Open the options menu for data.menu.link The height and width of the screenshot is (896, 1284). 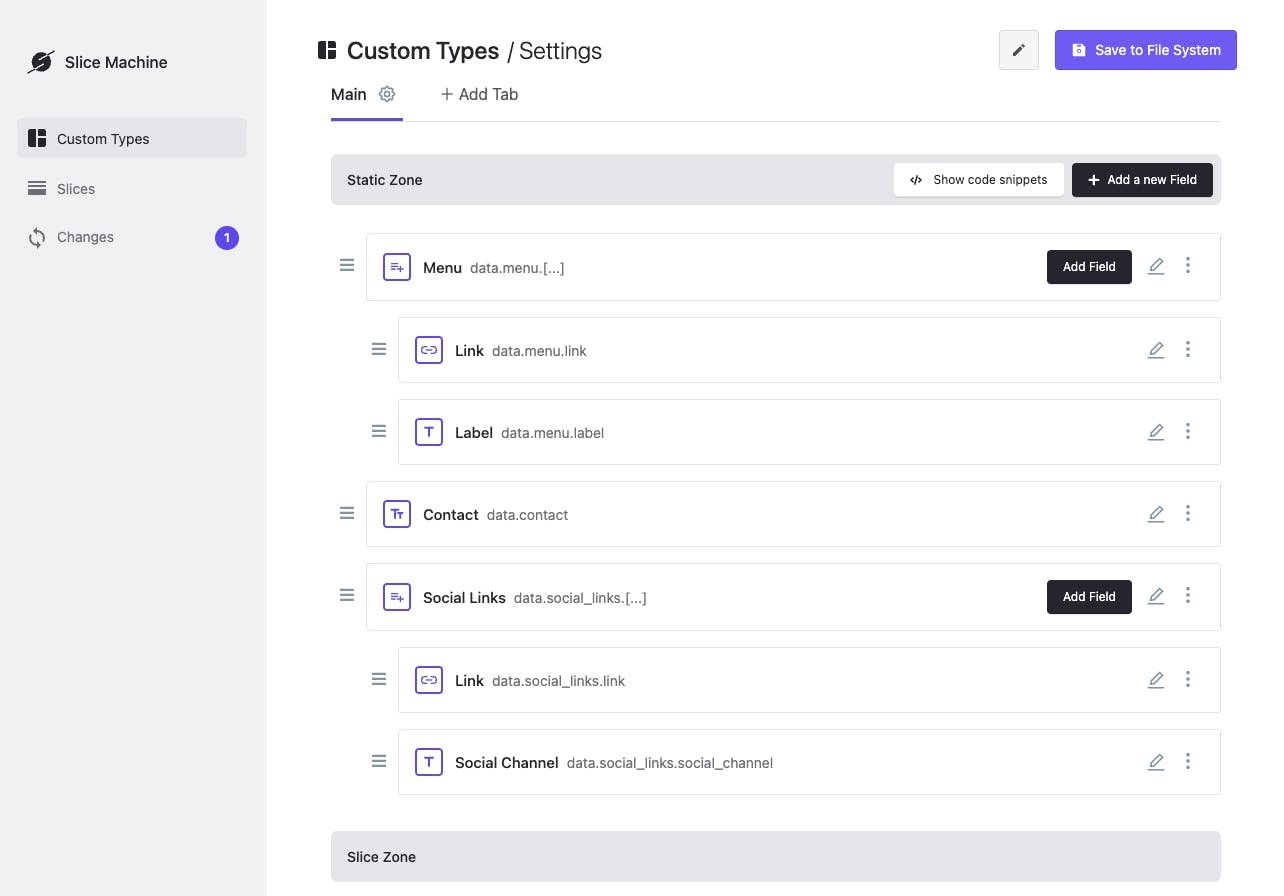coord(1188,349)
